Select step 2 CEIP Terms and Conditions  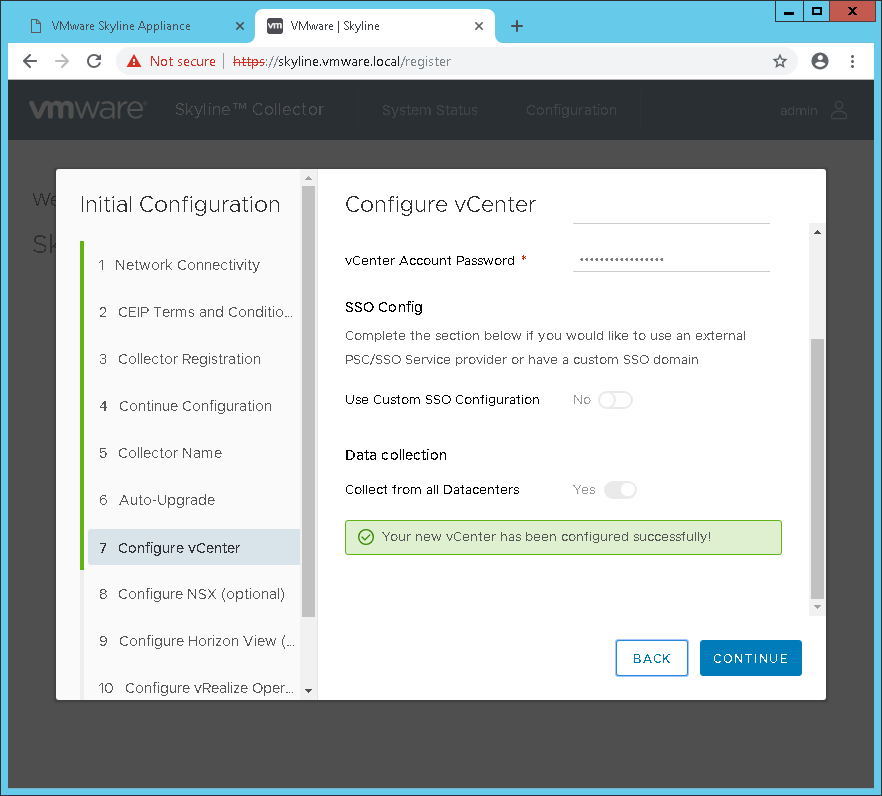pos(194,312)
